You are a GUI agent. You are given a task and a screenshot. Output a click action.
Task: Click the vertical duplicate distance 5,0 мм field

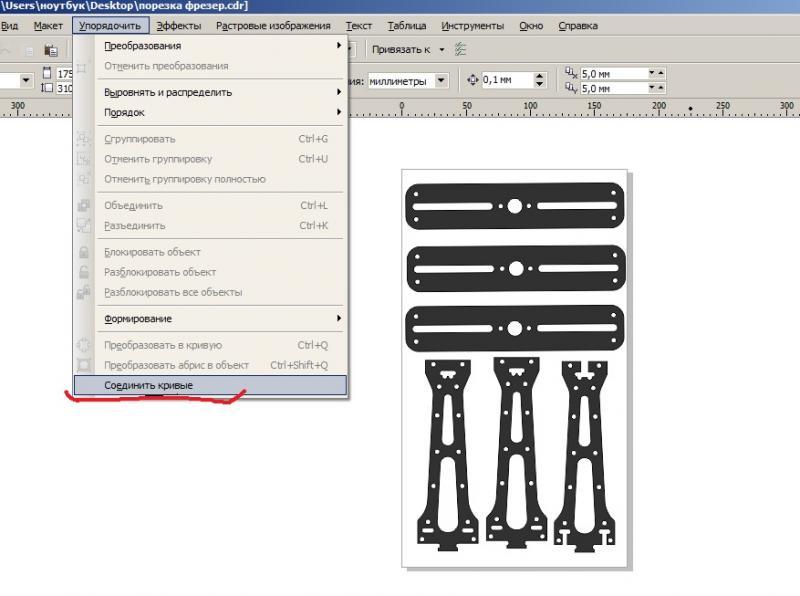(x=612, y=88)
